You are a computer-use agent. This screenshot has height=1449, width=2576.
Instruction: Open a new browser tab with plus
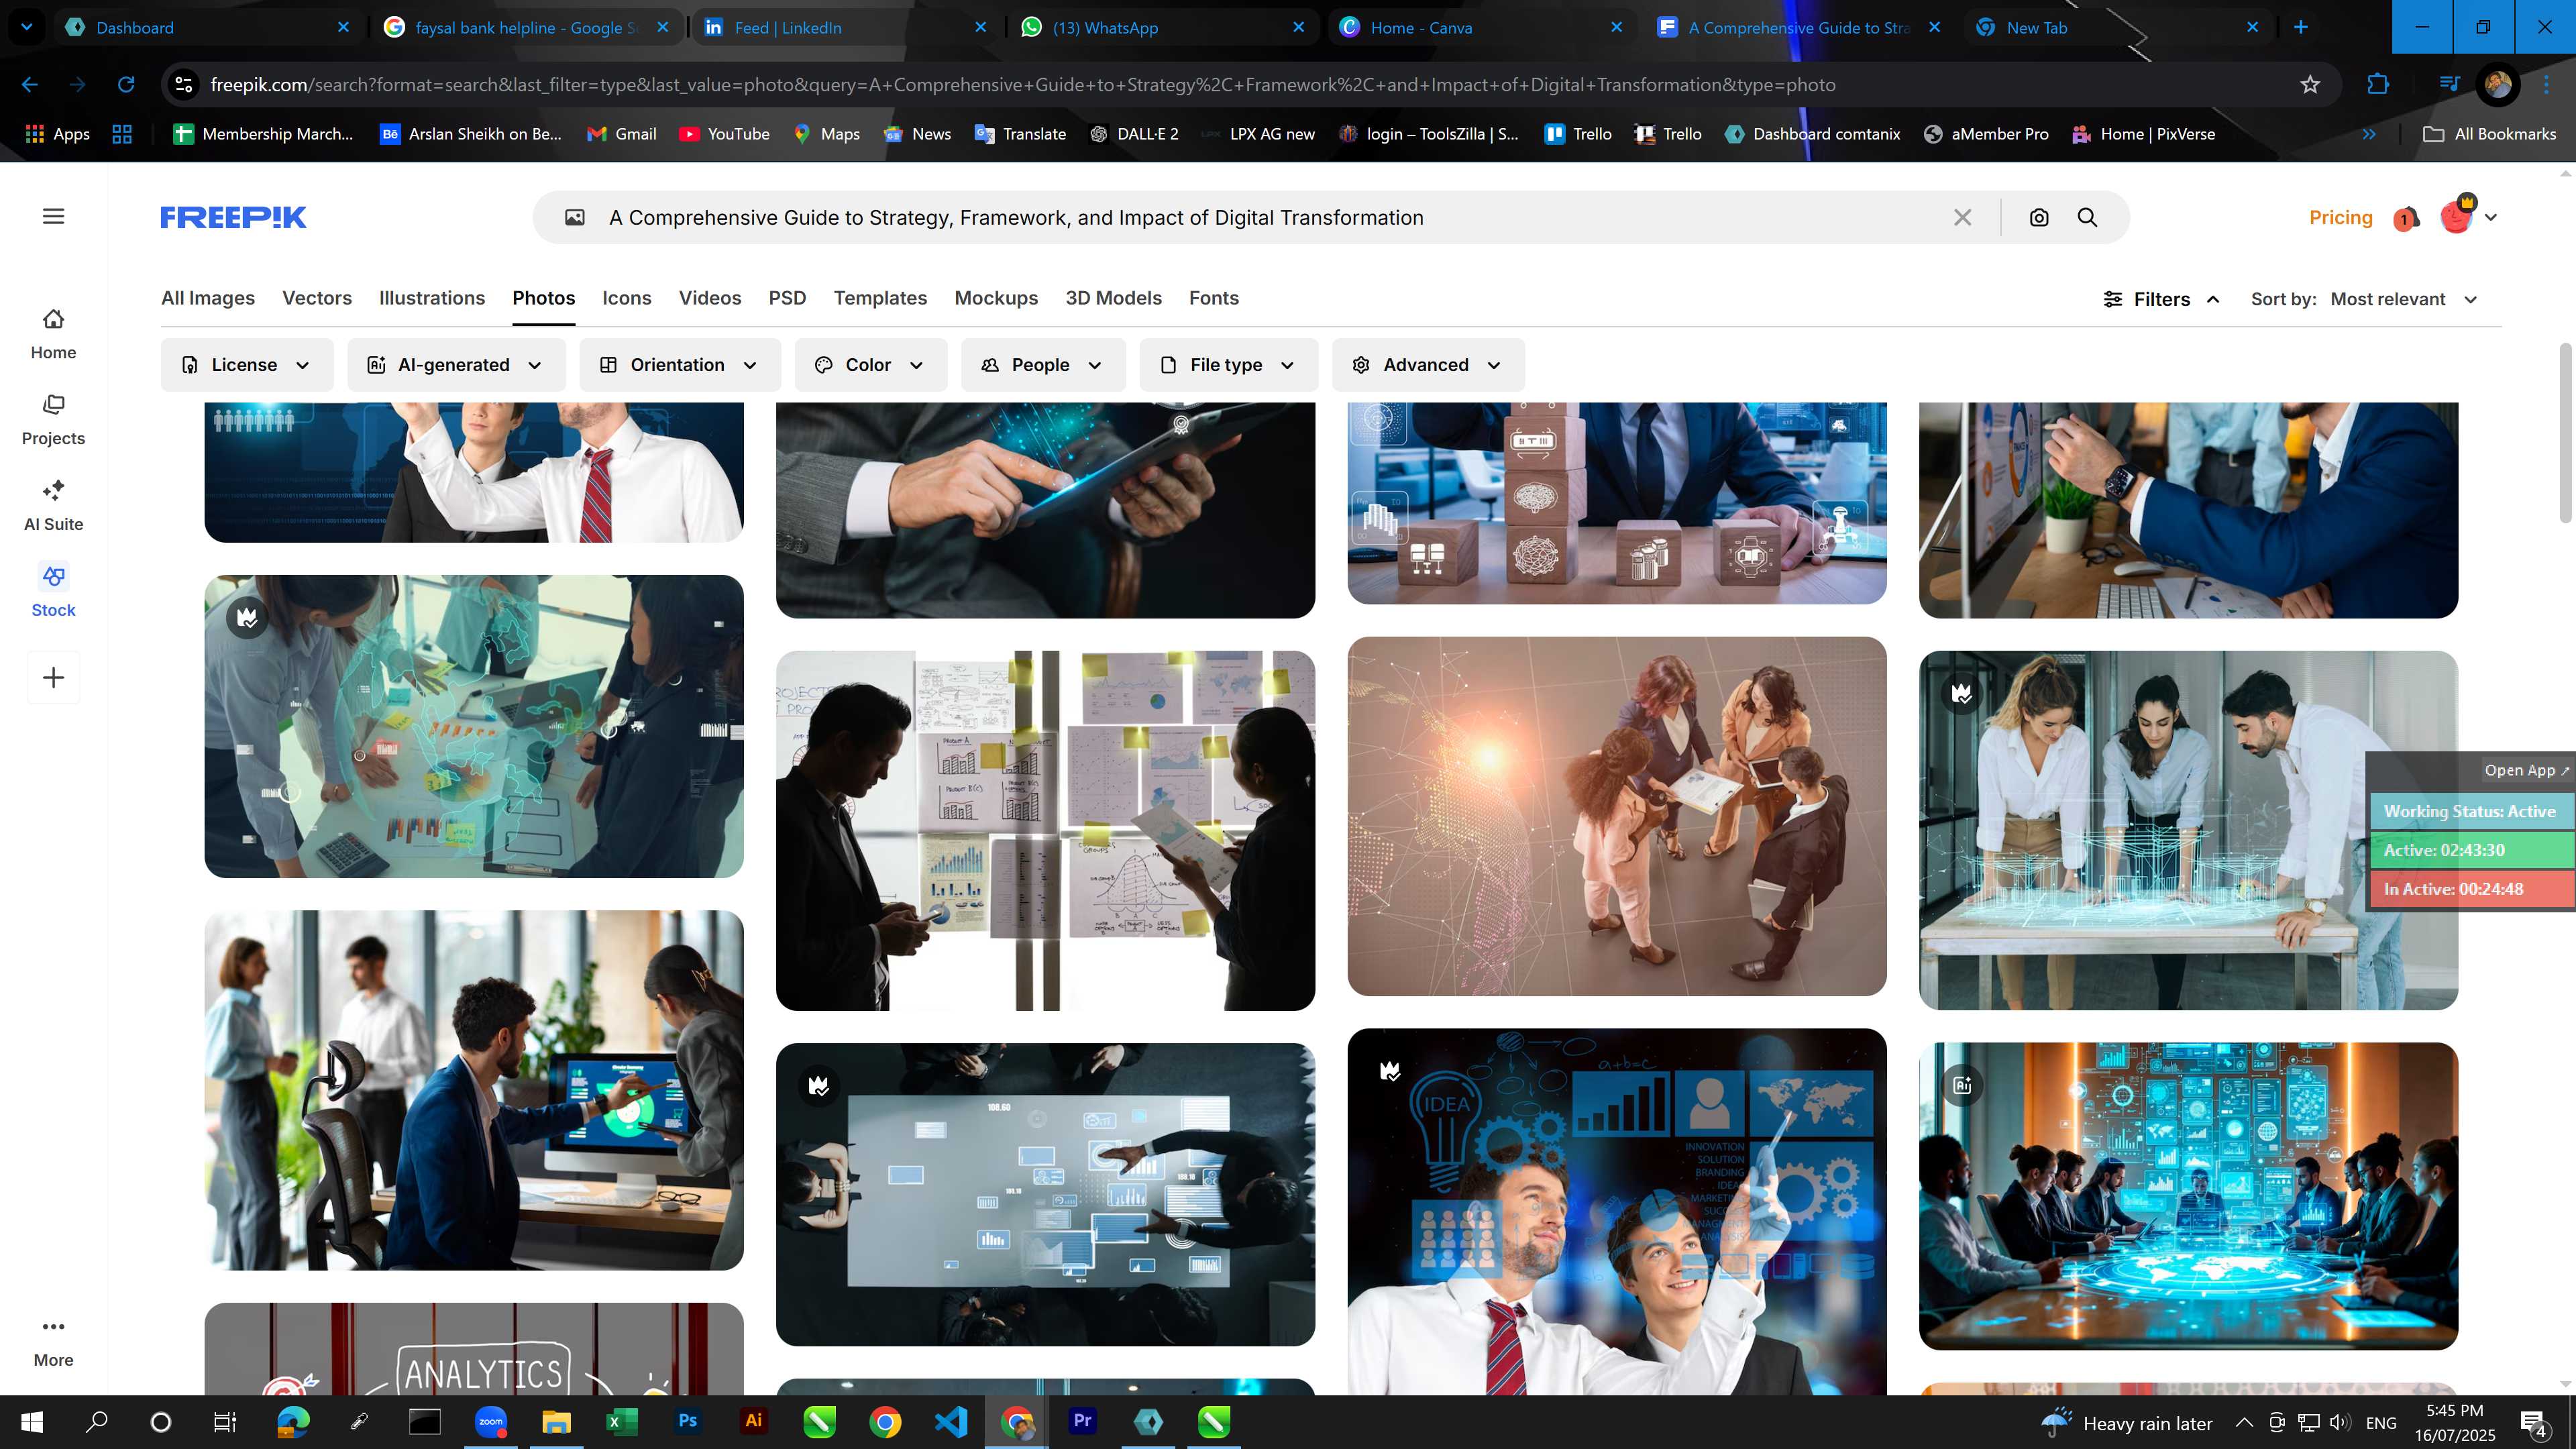point(2301,27)
